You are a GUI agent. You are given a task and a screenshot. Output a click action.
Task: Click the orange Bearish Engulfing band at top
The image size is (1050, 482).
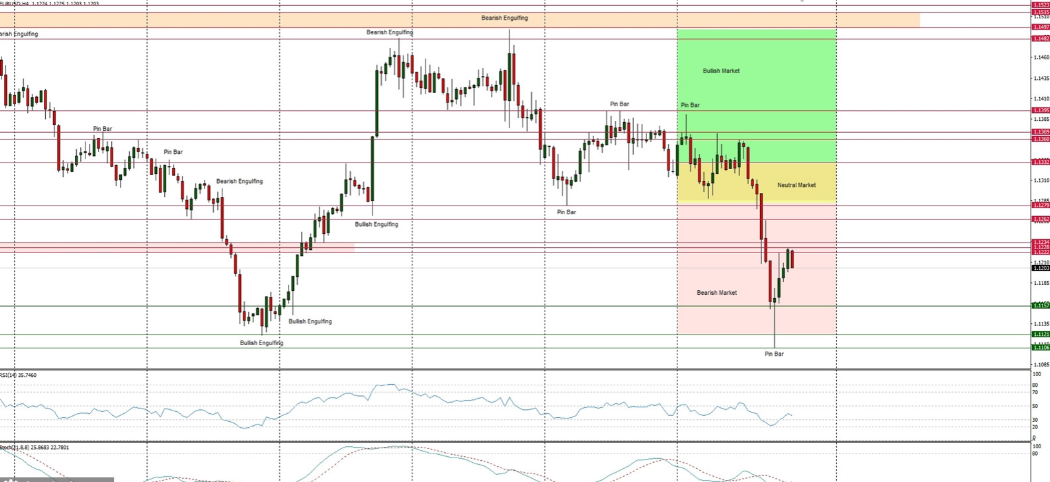coord(300,19)
